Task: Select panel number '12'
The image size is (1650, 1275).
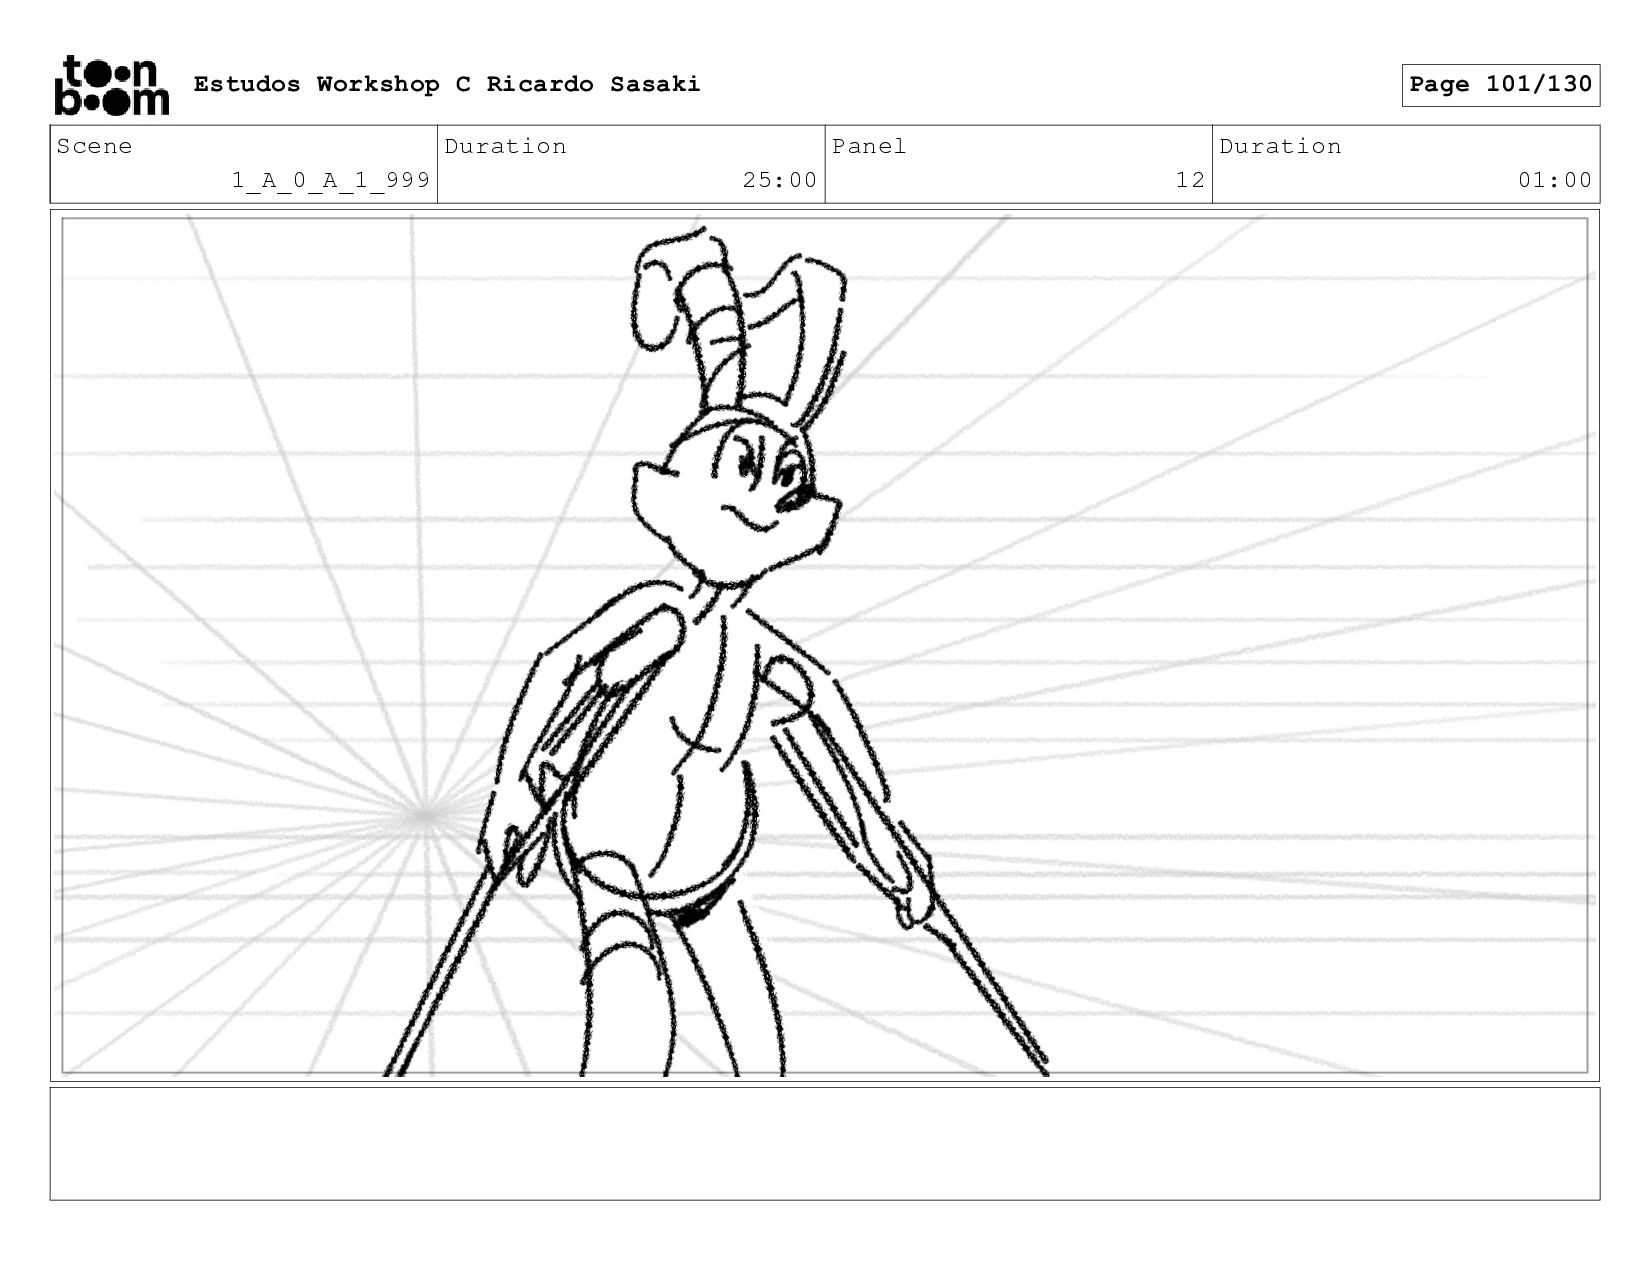Action: [x=1190, y=180]
